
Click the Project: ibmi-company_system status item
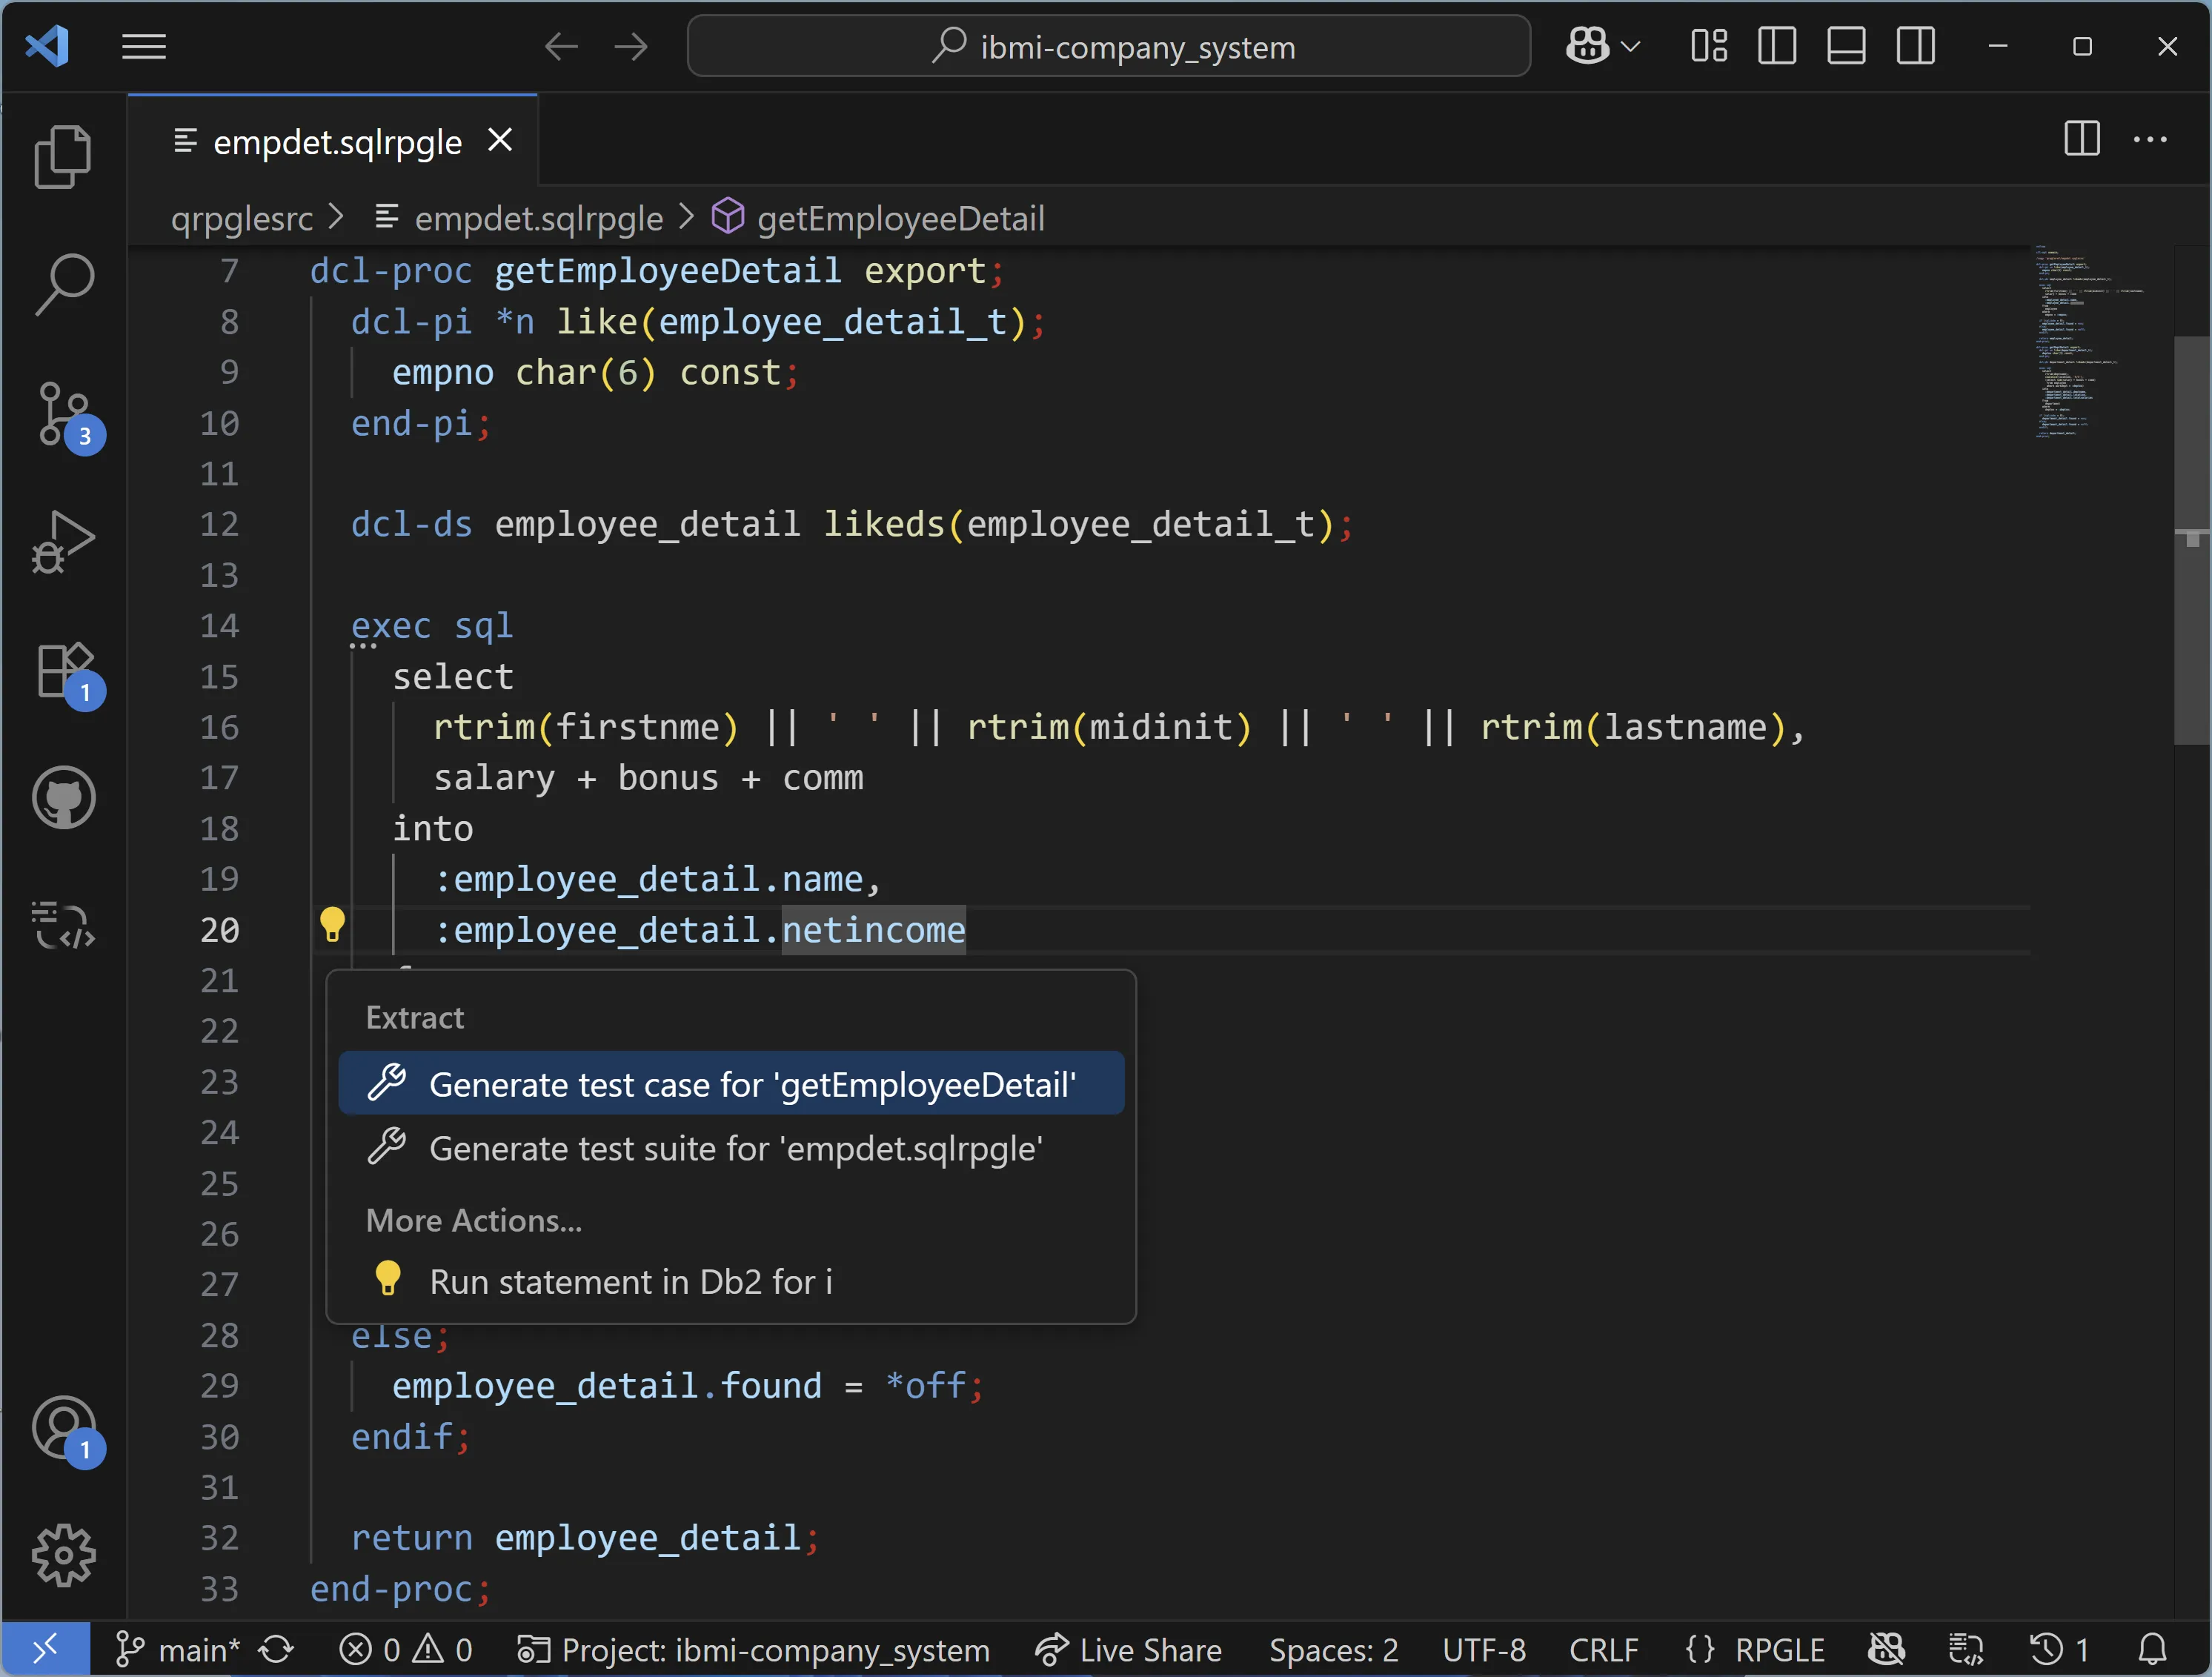pos(753,1649)
